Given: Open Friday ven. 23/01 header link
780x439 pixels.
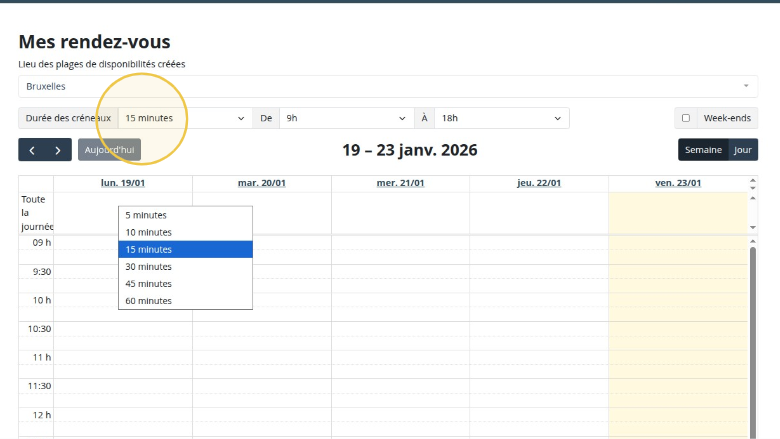Looking at the screenshot, I should 678,183.
